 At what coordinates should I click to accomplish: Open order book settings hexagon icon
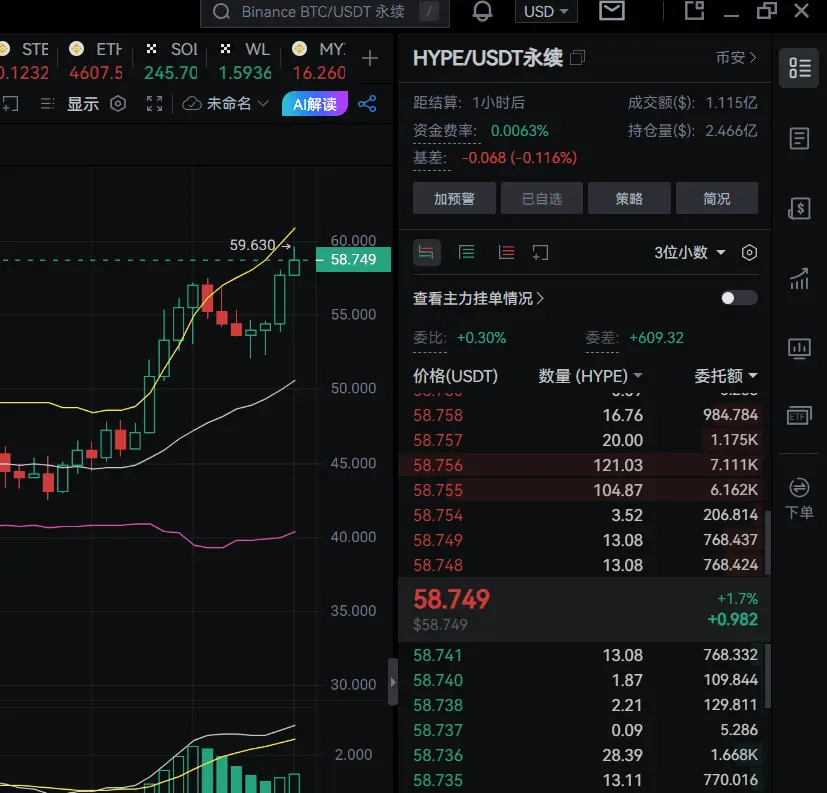pyautogui.click(x=749, y=253)
